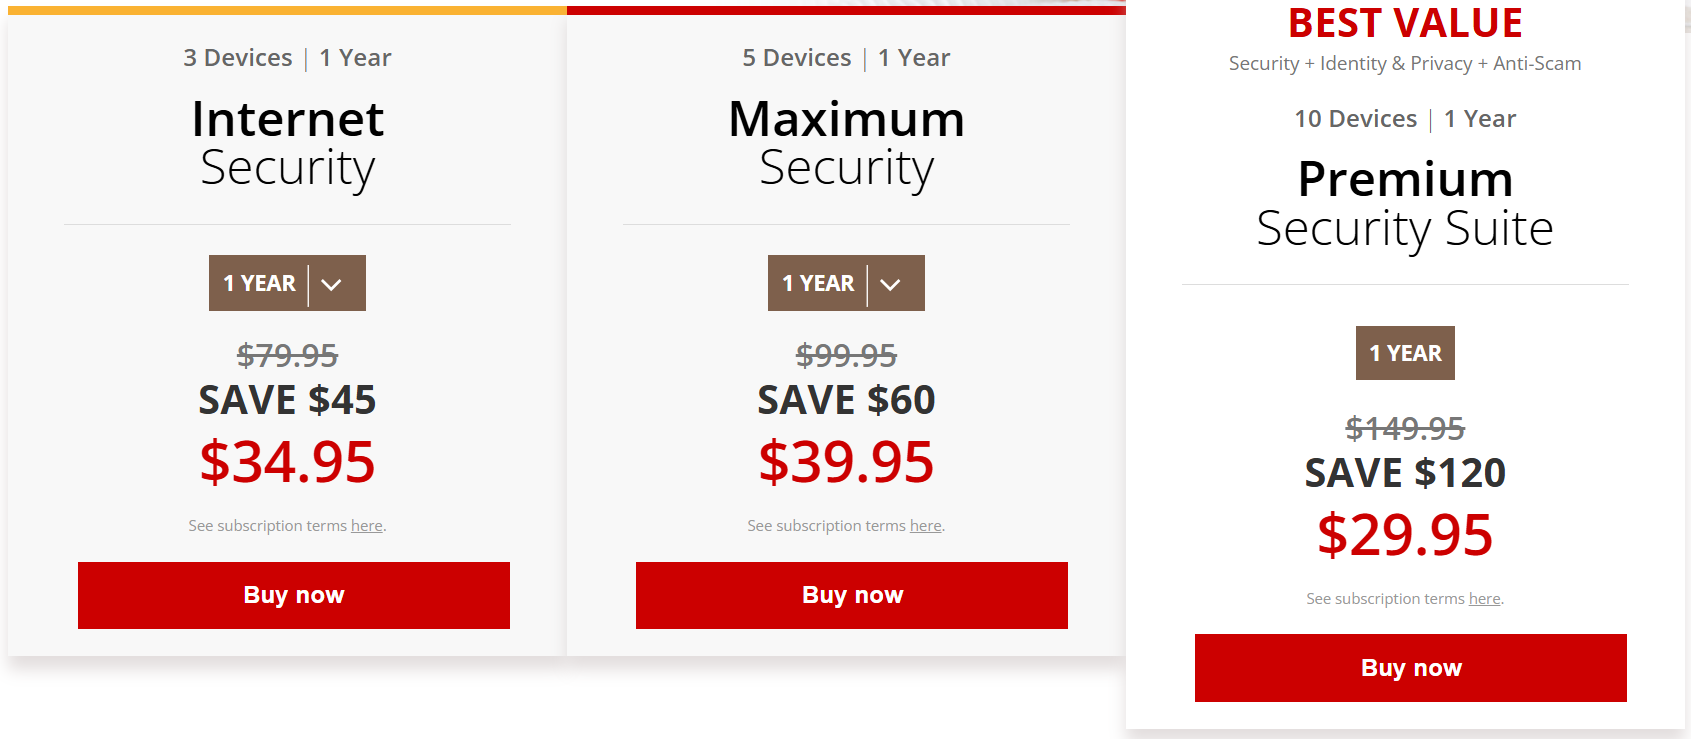Viewport: 1691px width, 739px height.
Task: Click the $39.95 sale price
Action: tap(846, 461)
